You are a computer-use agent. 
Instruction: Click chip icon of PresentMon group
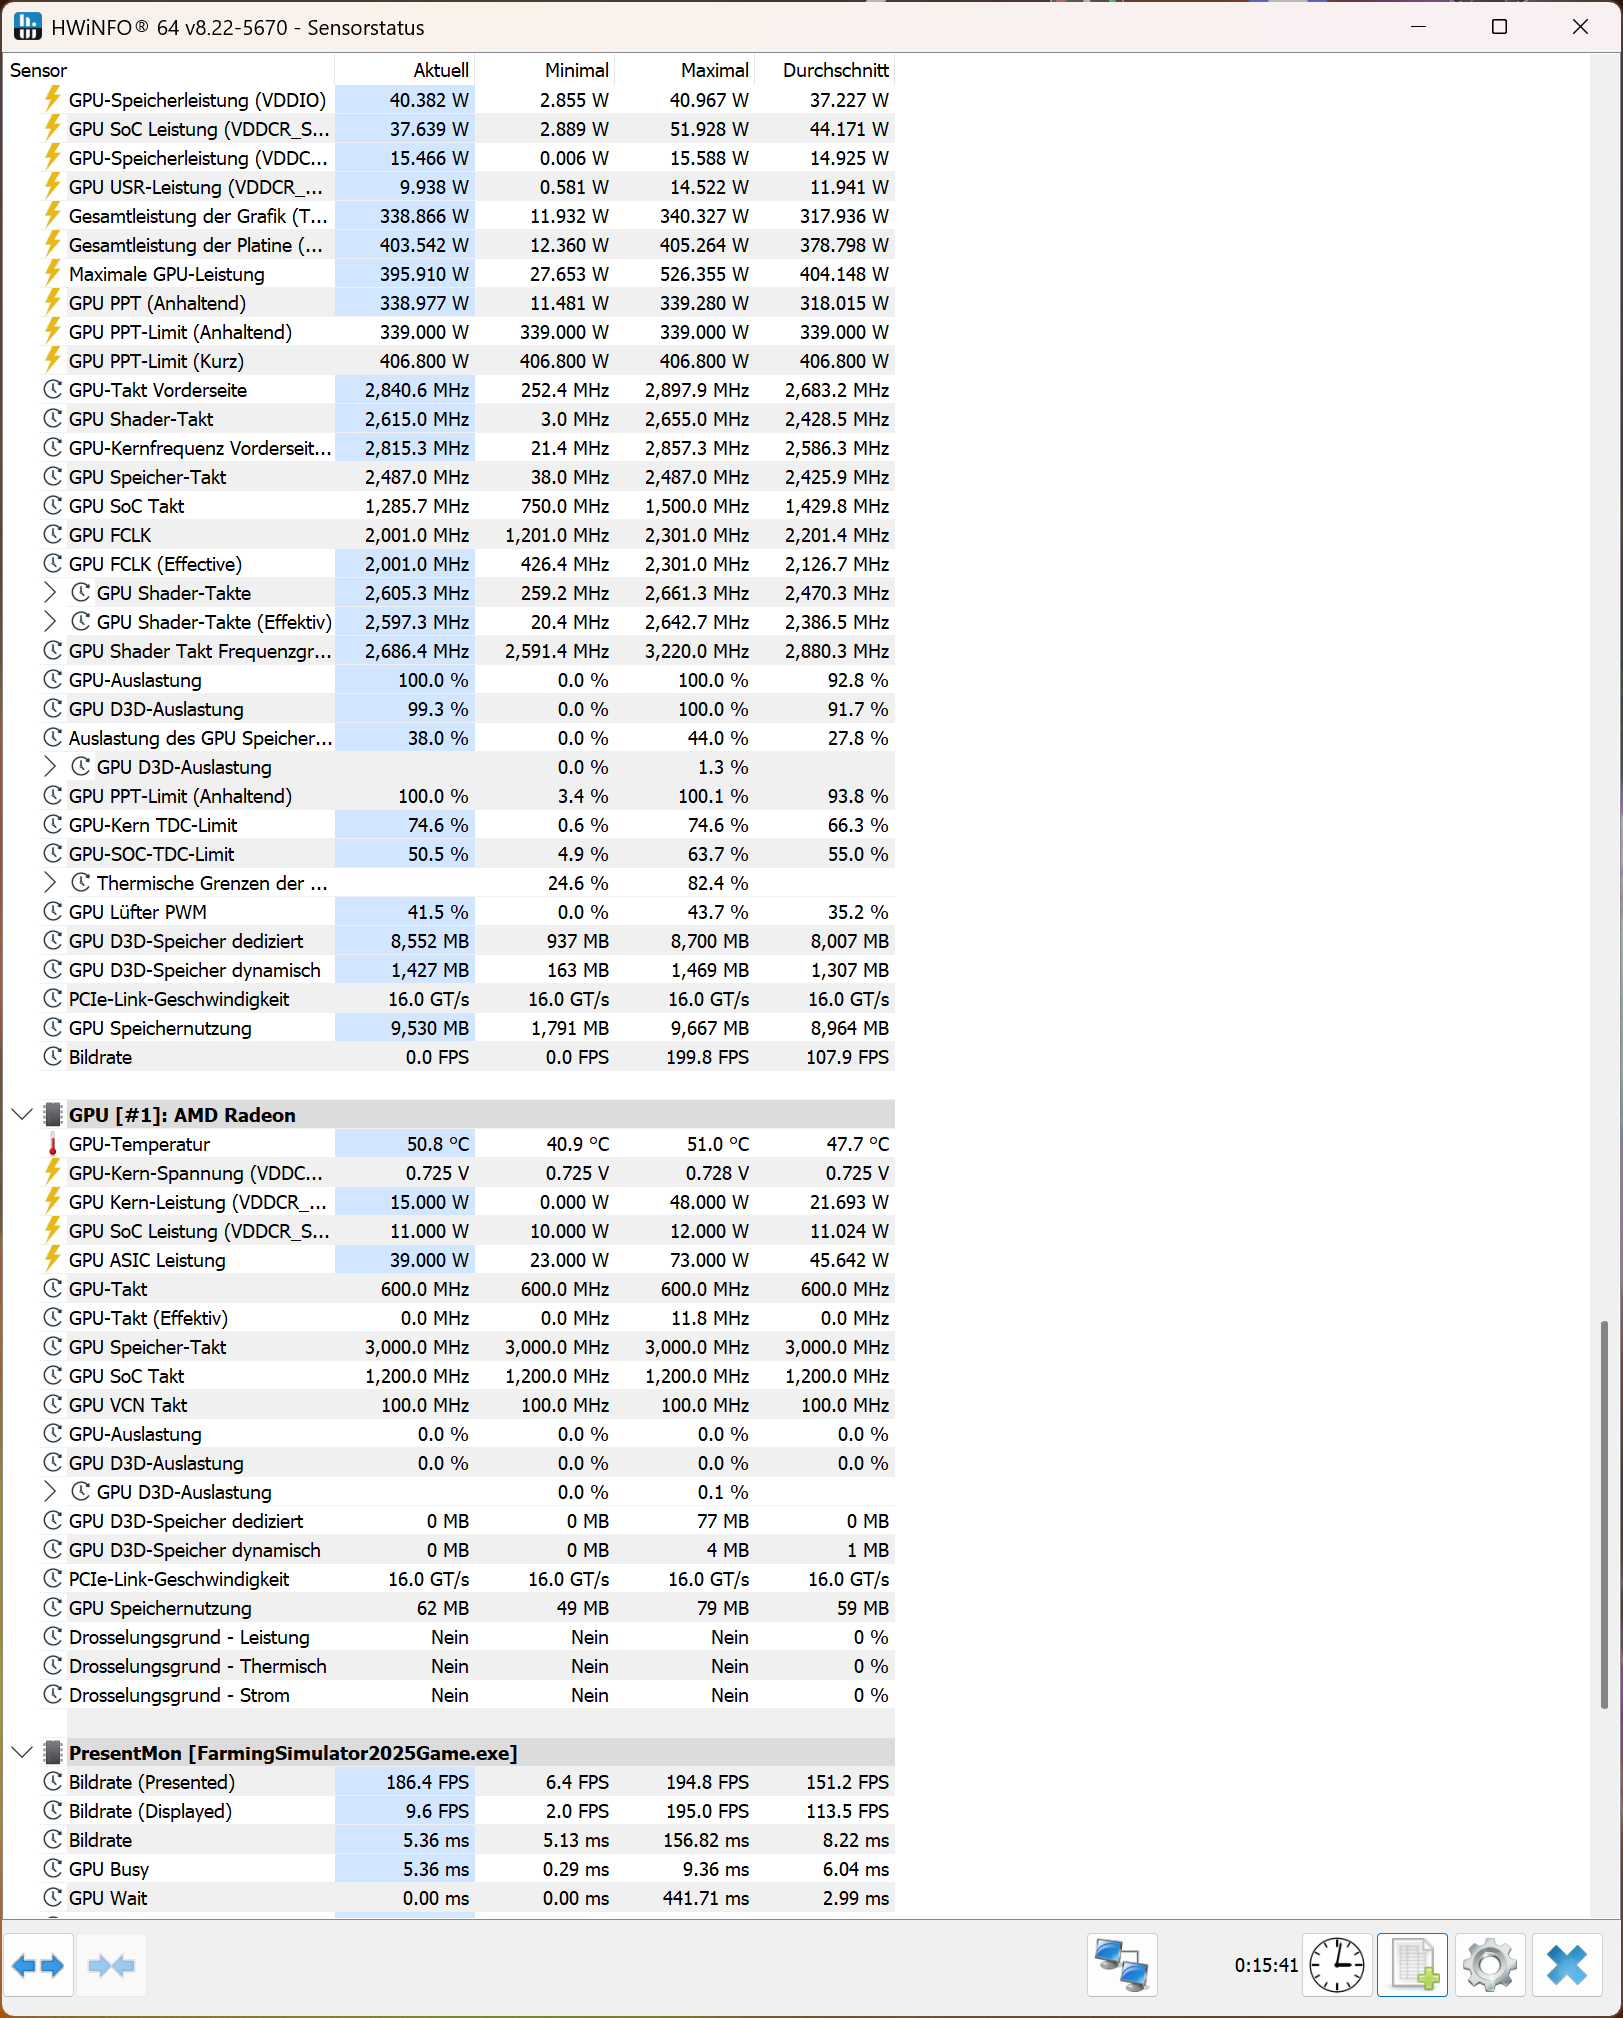click(53, 1753)
